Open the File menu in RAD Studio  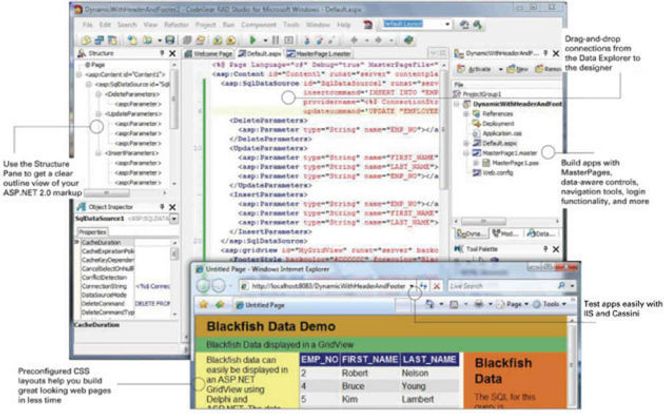(x=87, y=25)
